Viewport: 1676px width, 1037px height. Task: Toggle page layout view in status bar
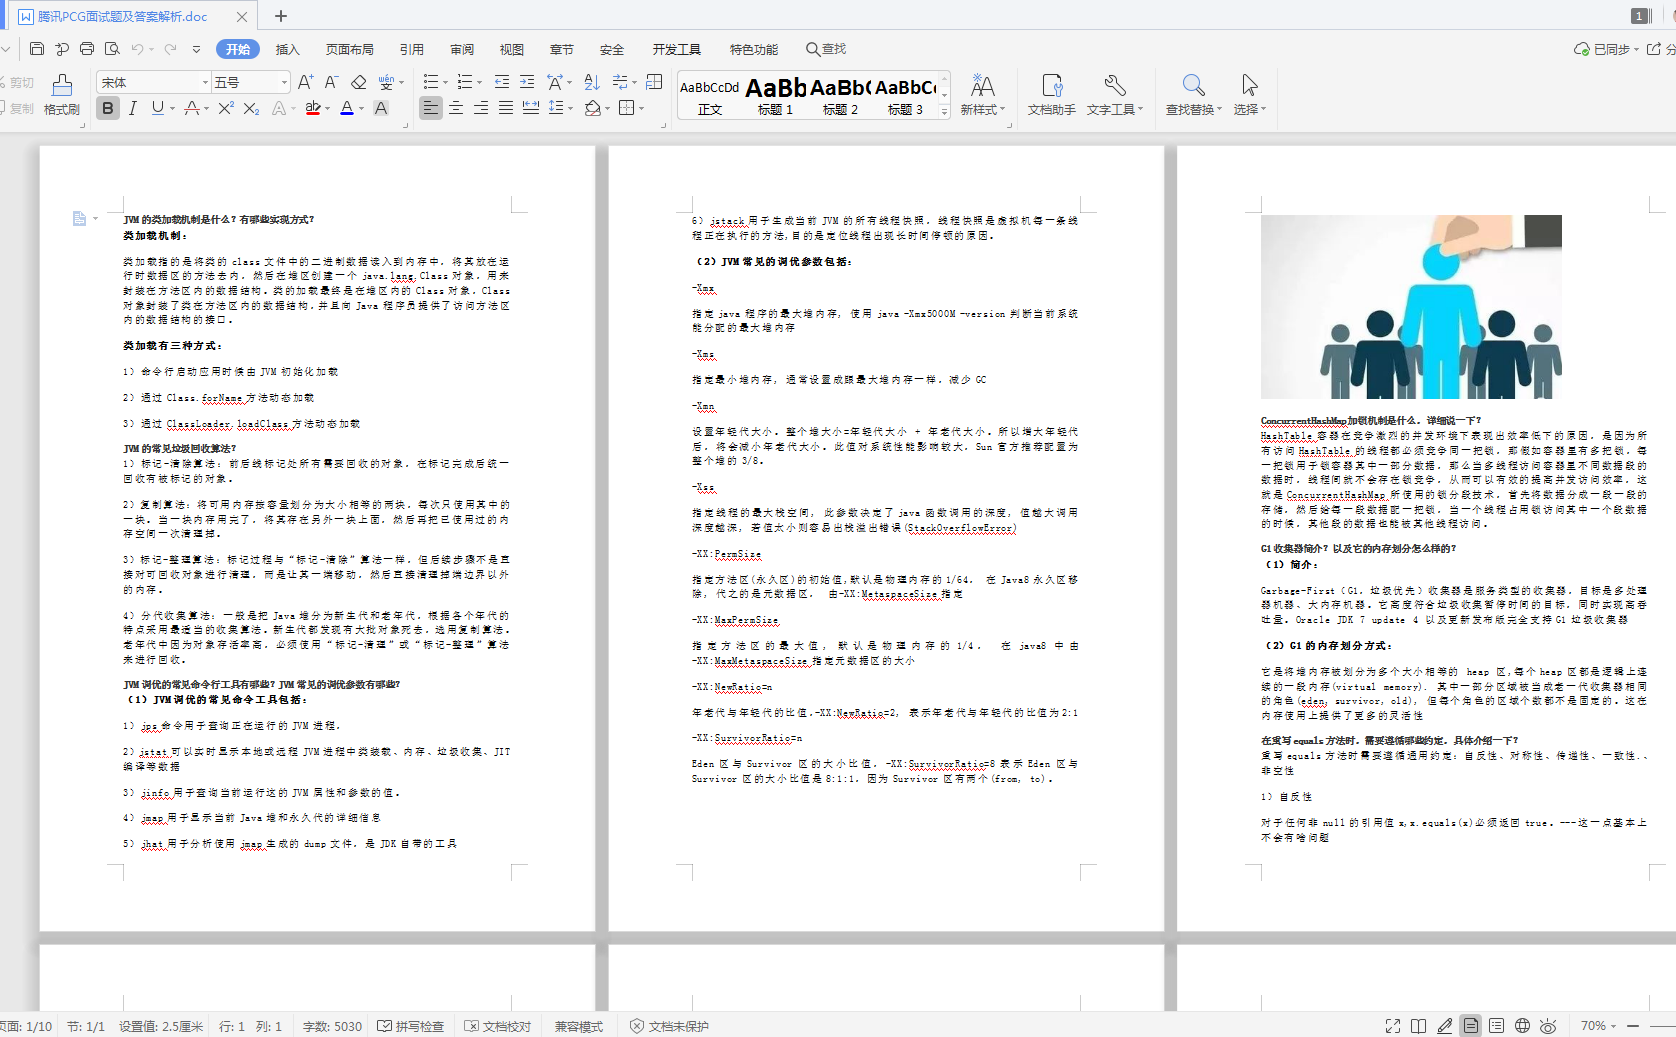coord(1471,1026)
